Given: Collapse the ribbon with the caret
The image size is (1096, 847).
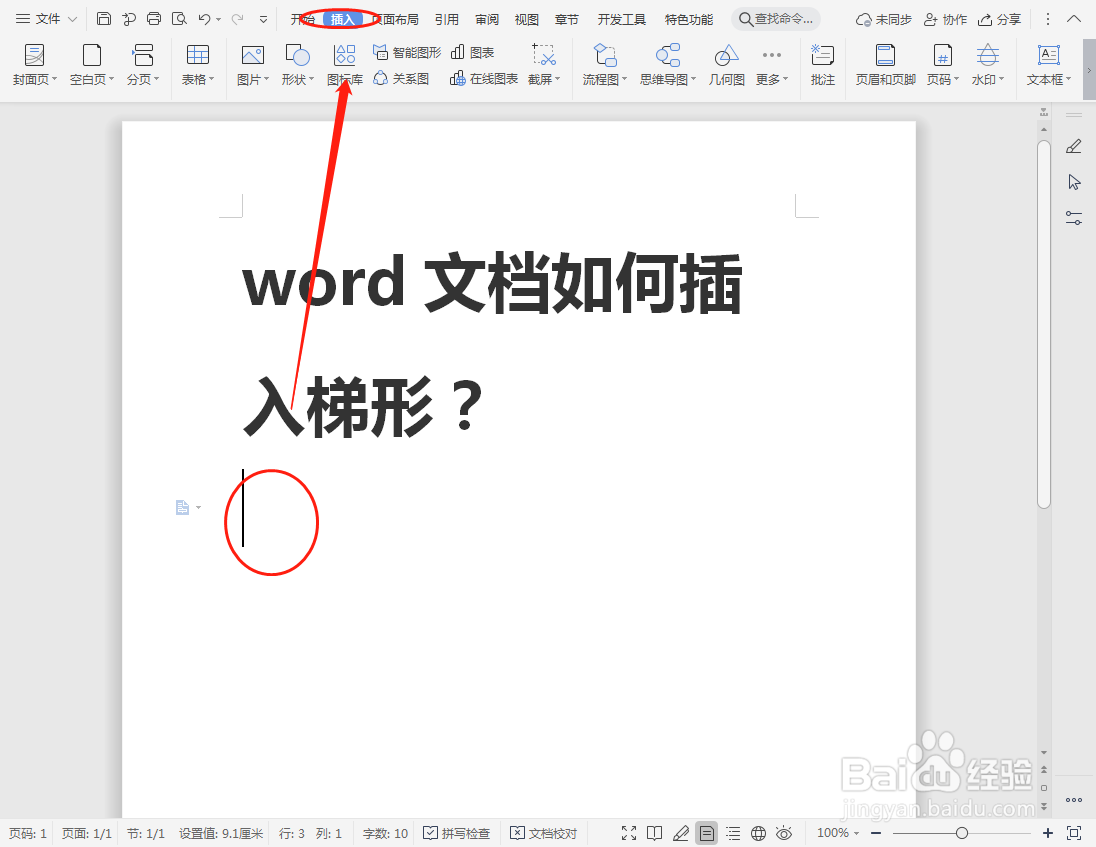Looking at the screenshot, I should pos(1074,19).
